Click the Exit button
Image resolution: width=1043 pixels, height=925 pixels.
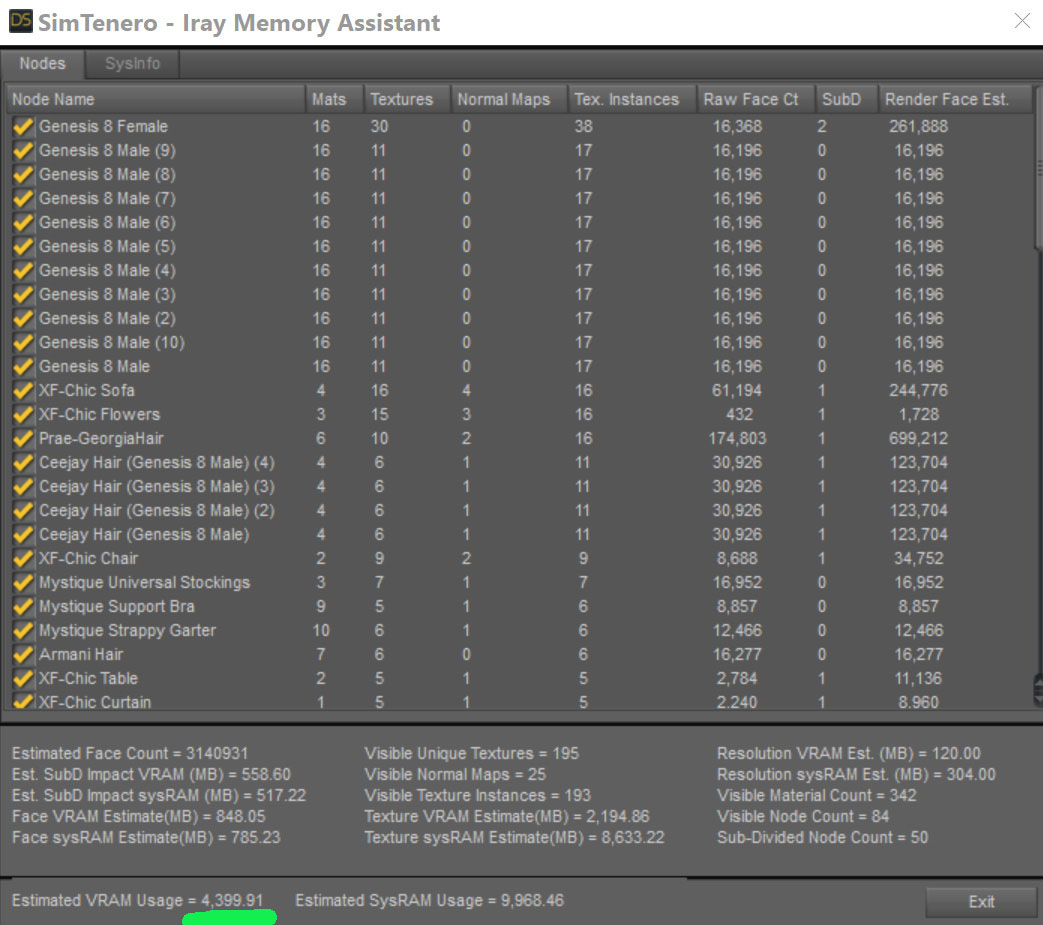[x=981, y=902]
